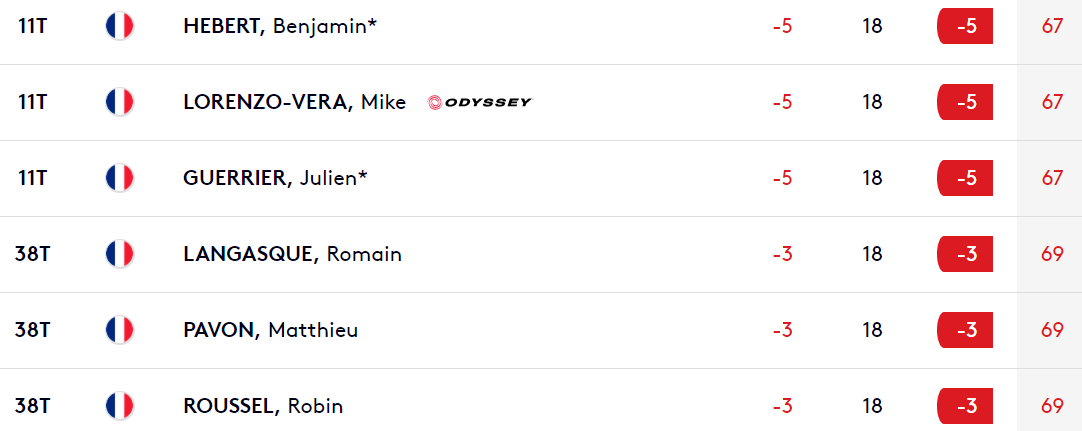Click round score 67 in Guerrier's row
1082x431 pixels.
1052,178
